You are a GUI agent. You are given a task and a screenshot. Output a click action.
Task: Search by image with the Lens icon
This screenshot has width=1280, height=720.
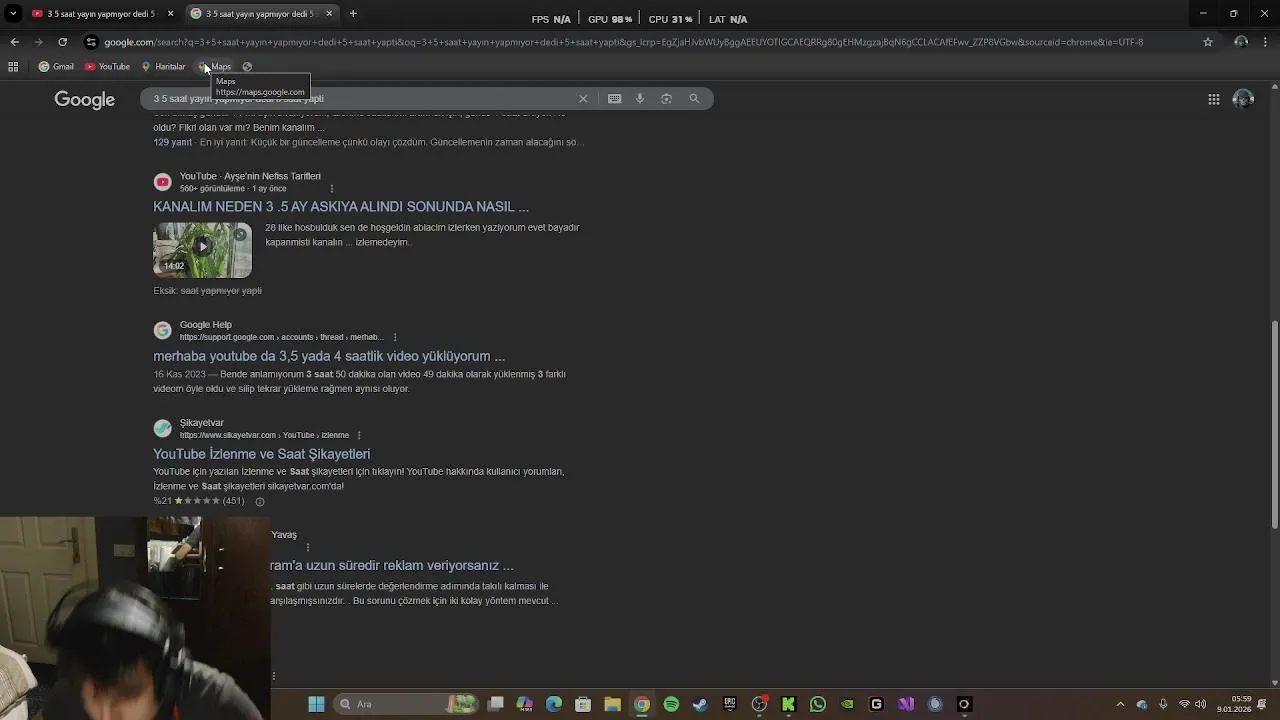click(666, 99)
